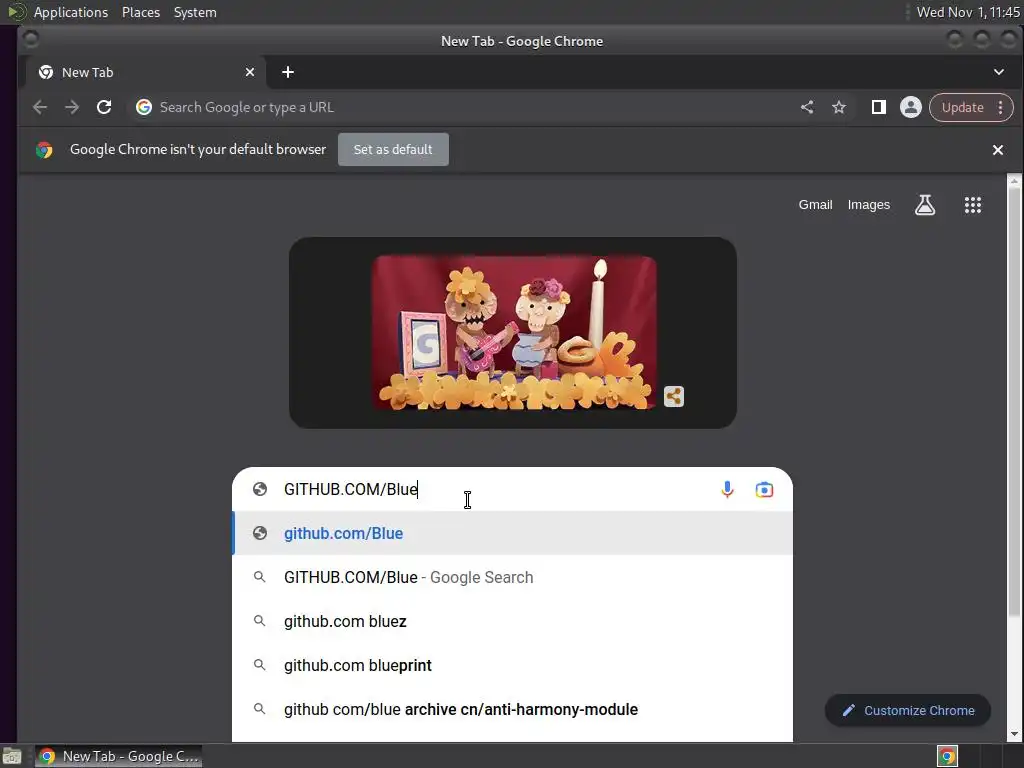Viewport: 1024px width, 768px height.
Task: Expand the tab search chevron
Action: (999, 72)
